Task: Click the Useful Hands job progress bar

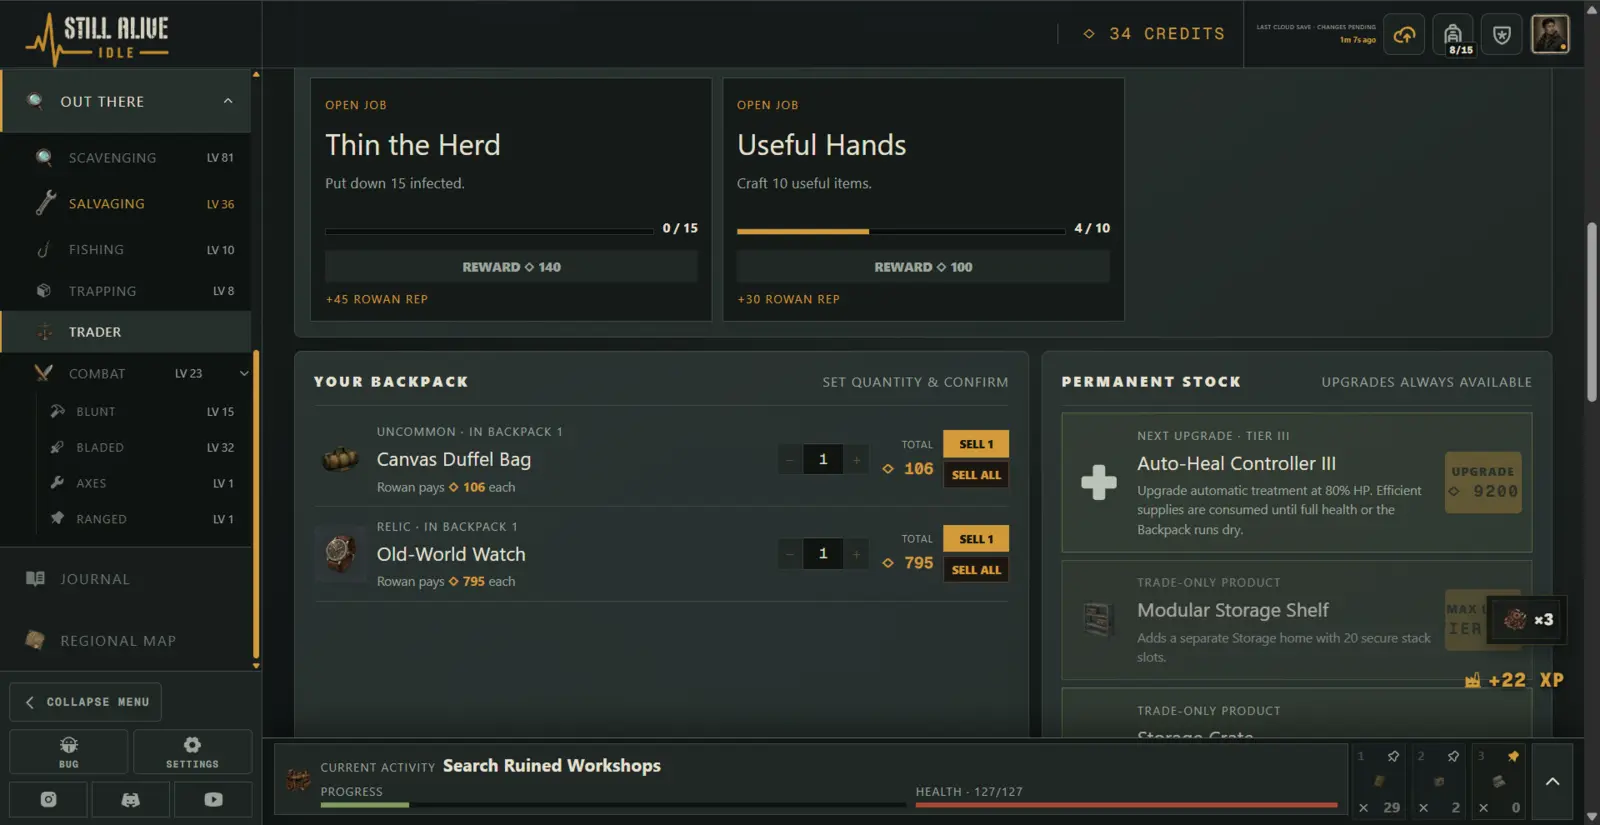Action: (901, 231)
